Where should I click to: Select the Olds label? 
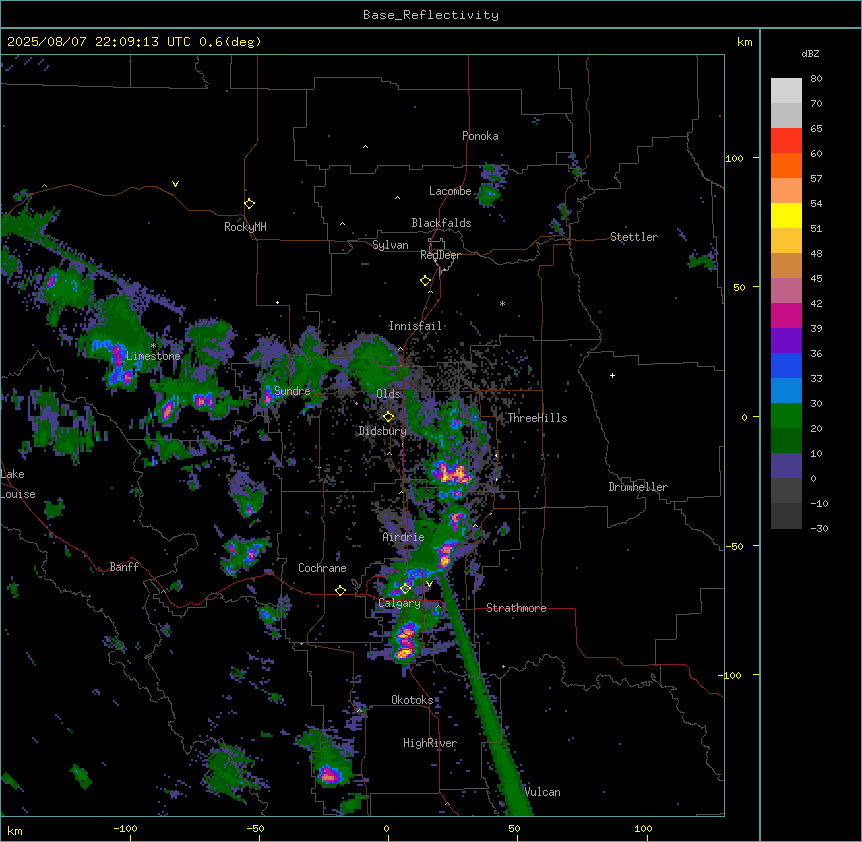pos(389,394)
